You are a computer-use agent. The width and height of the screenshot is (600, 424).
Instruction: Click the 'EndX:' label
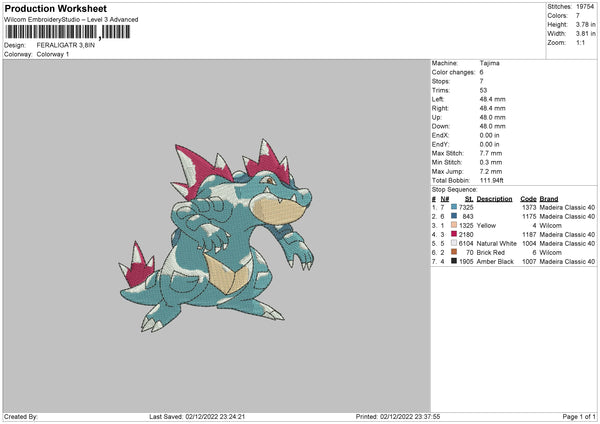[x=440, y=135]
